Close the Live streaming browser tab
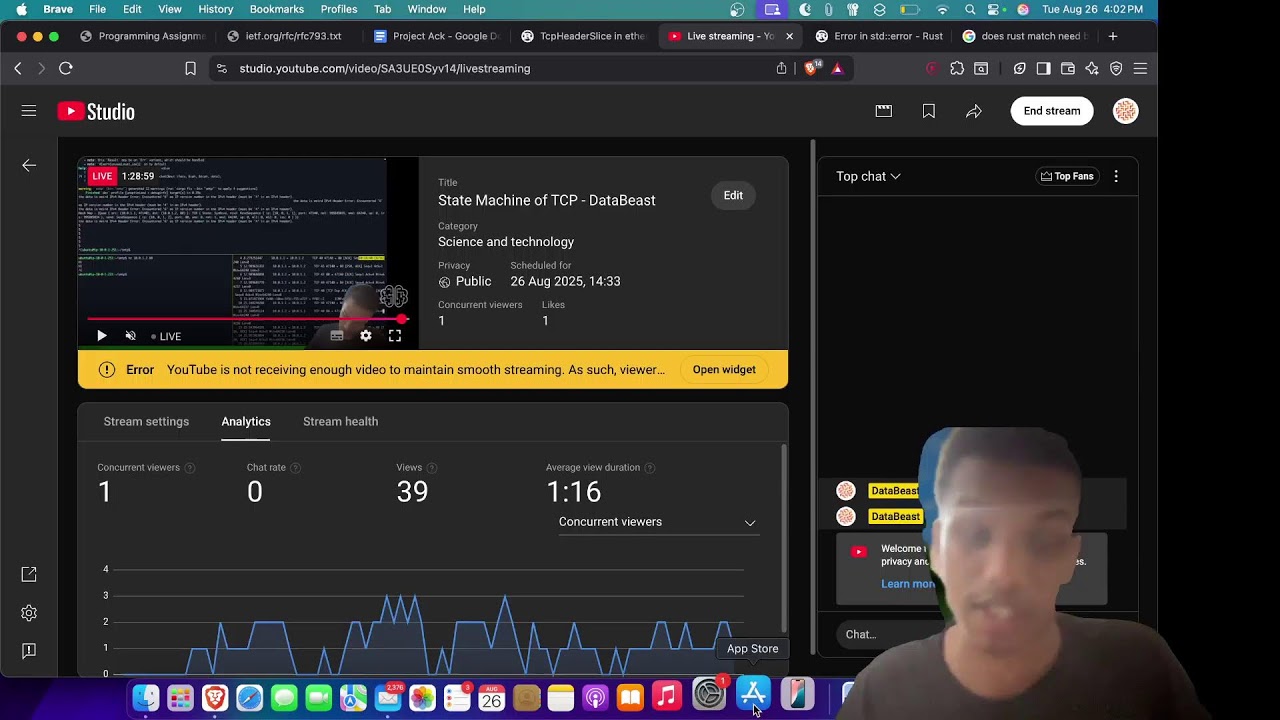 pyautogui.click(x=789, y=36)
